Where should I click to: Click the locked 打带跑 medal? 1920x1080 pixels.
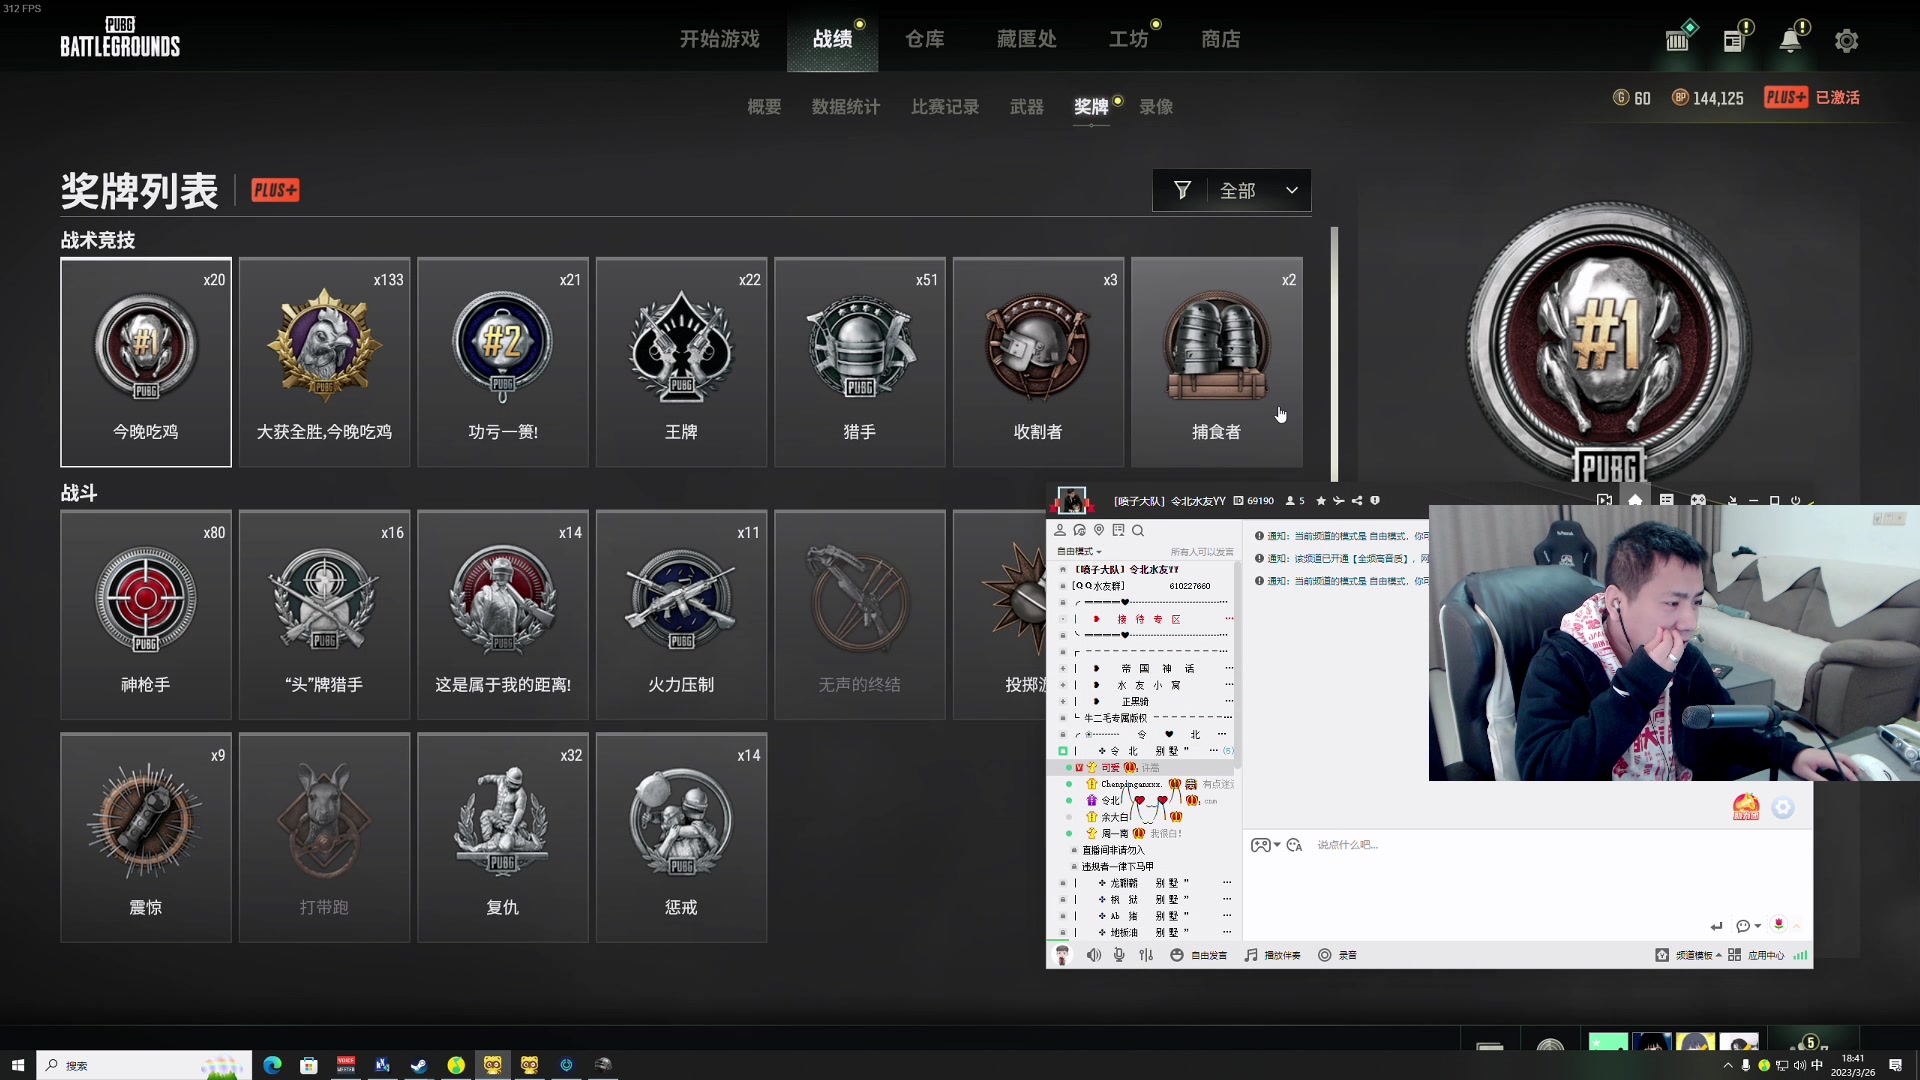pyautogui.click(x=324, y=838)
